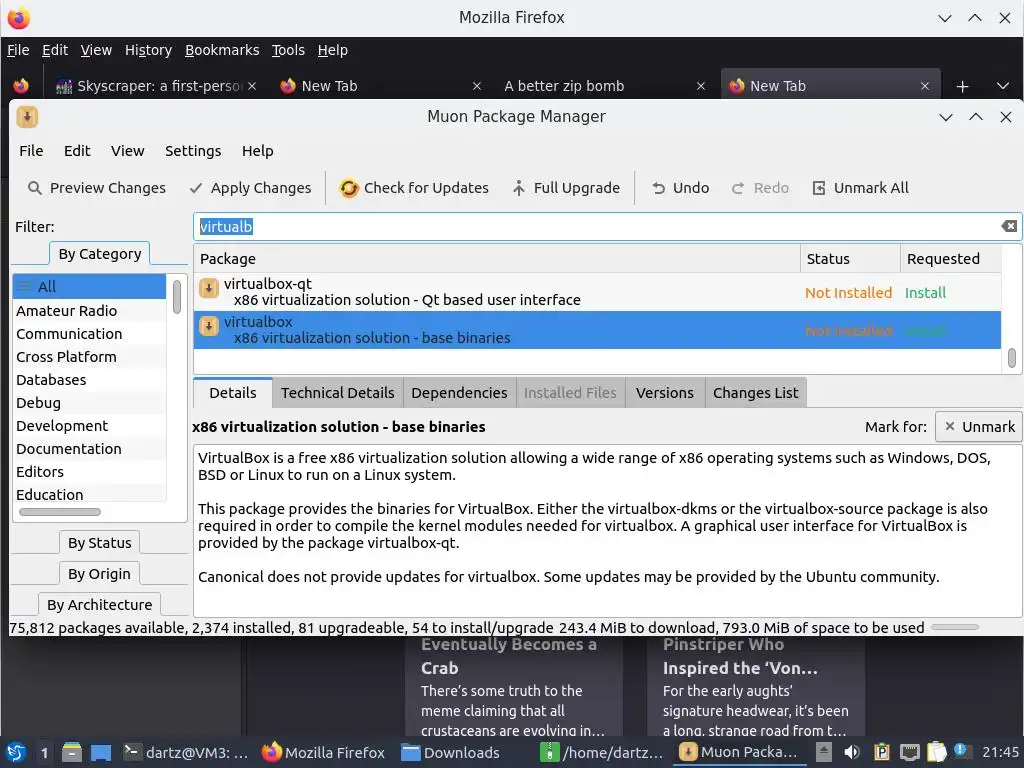
Task: Open Muon View menu
Action: pos(127,151)
